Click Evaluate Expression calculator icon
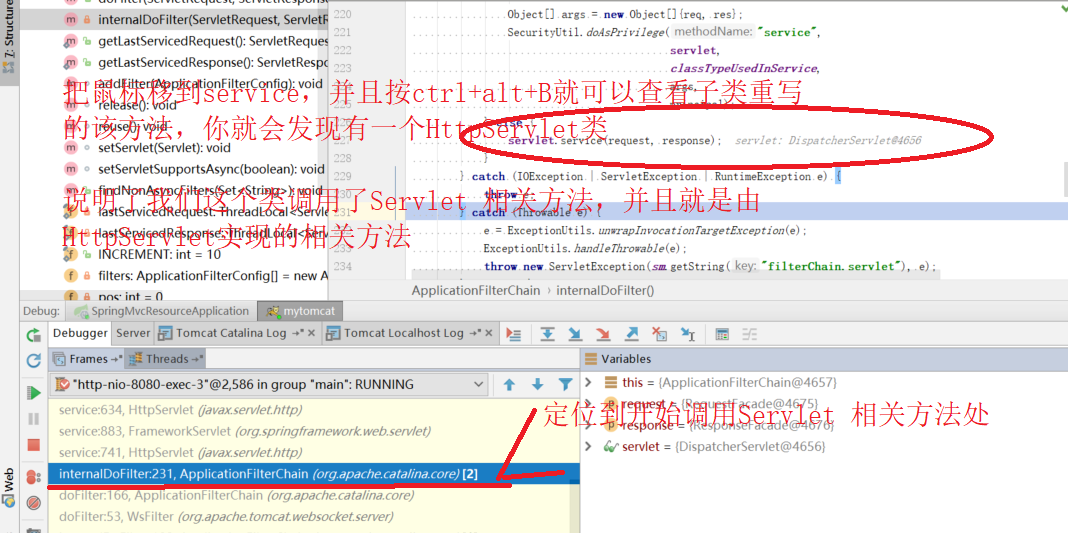This screenshot has width=1068, height=533. (722, 334)
